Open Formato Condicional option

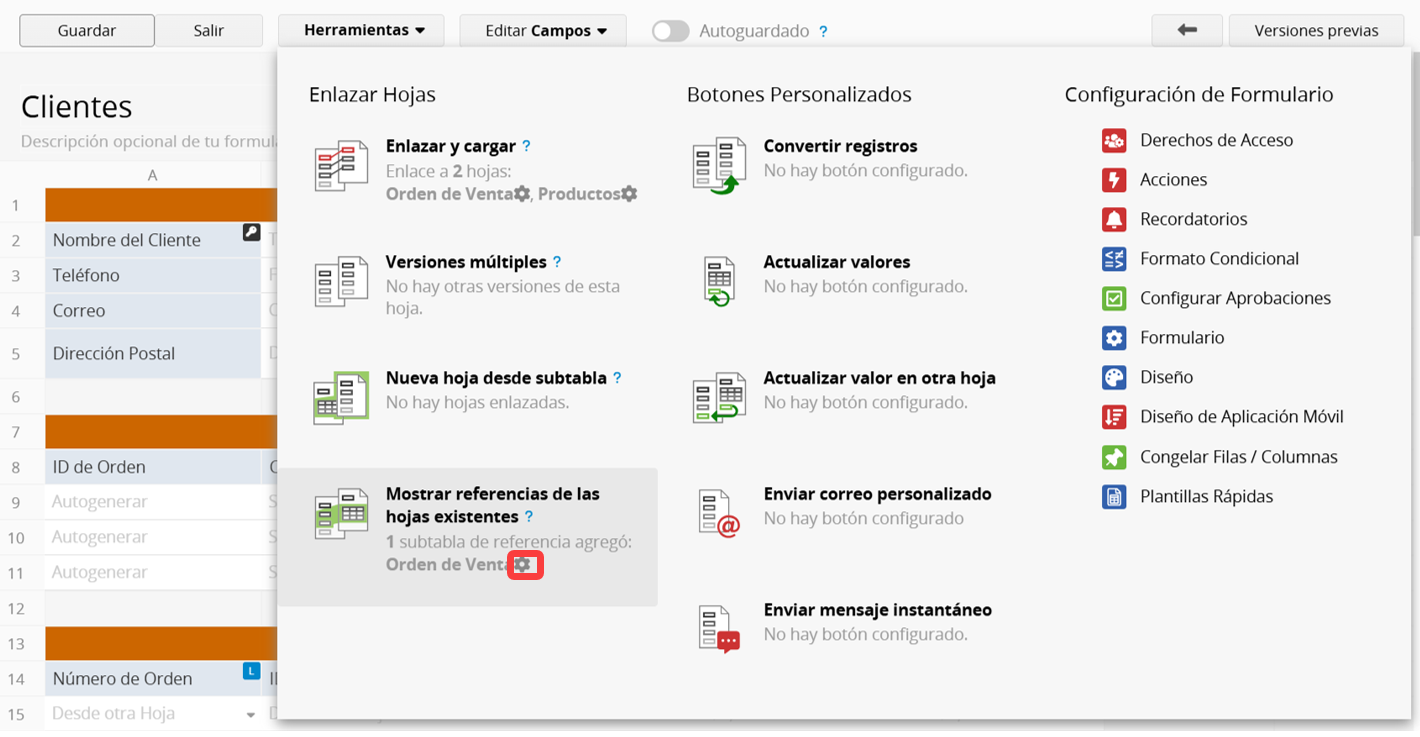coord(1218,259)
